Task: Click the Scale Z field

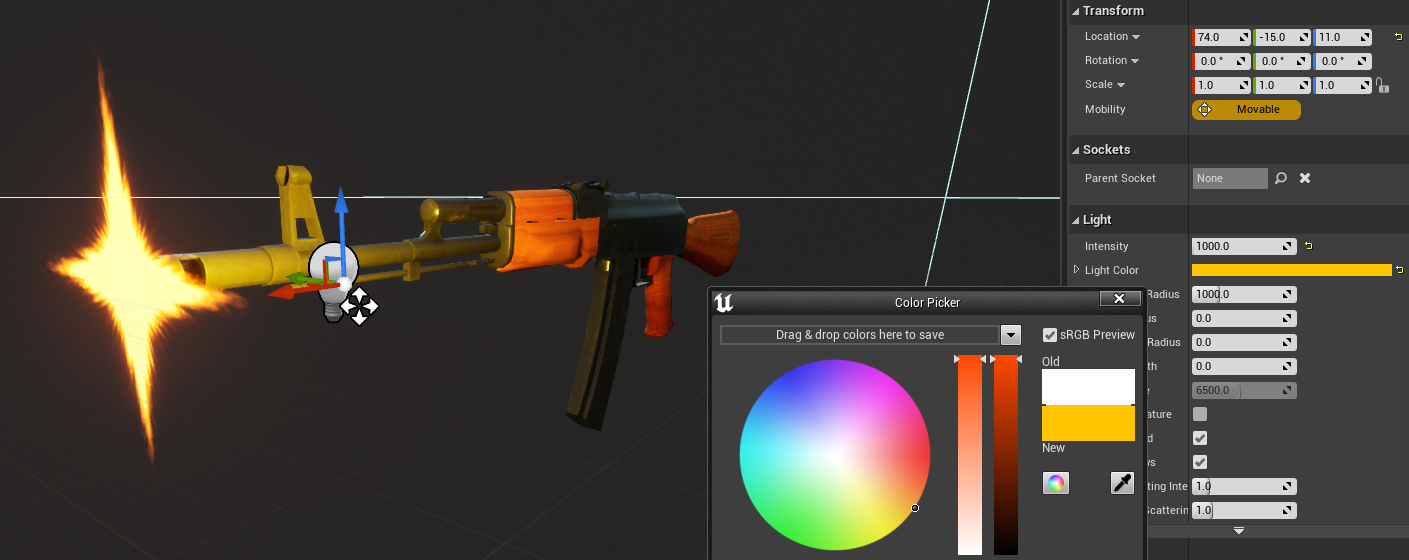Action: coord(1343,85)
